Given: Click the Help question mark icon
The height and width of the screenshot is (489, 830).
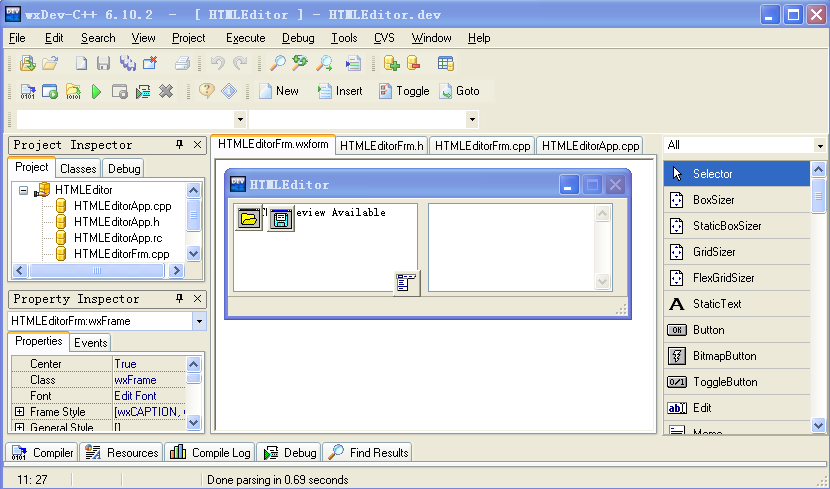Looking at the screenshot, I should pos(206,91).
